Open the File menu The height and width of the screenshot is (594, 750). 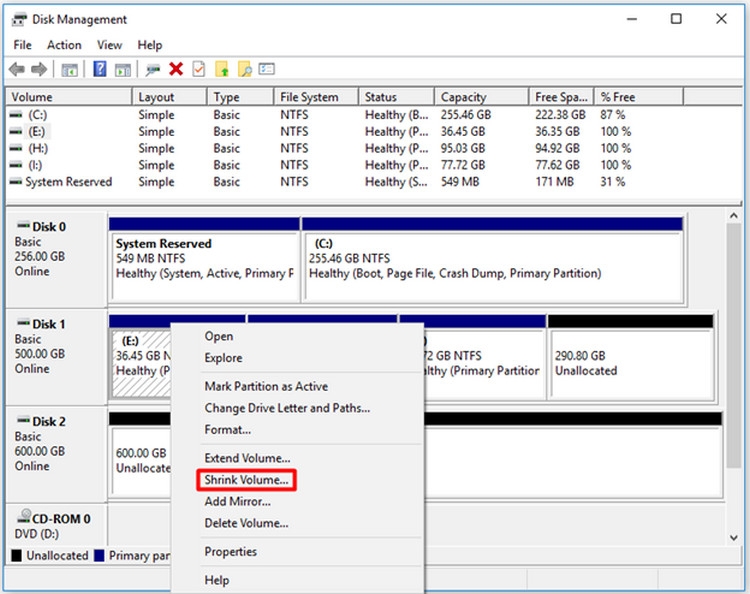coord(22,45)
